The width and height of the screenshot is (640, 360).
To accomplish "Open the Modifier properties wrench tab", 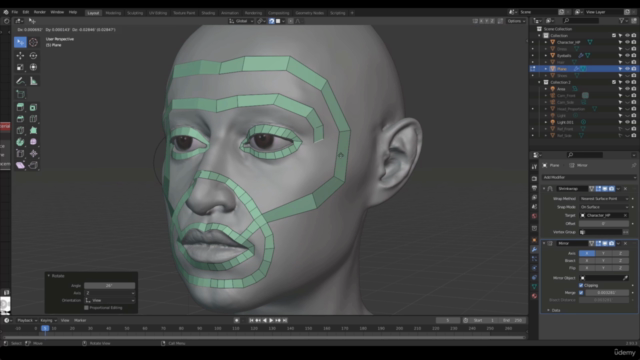I will (534, 249).
